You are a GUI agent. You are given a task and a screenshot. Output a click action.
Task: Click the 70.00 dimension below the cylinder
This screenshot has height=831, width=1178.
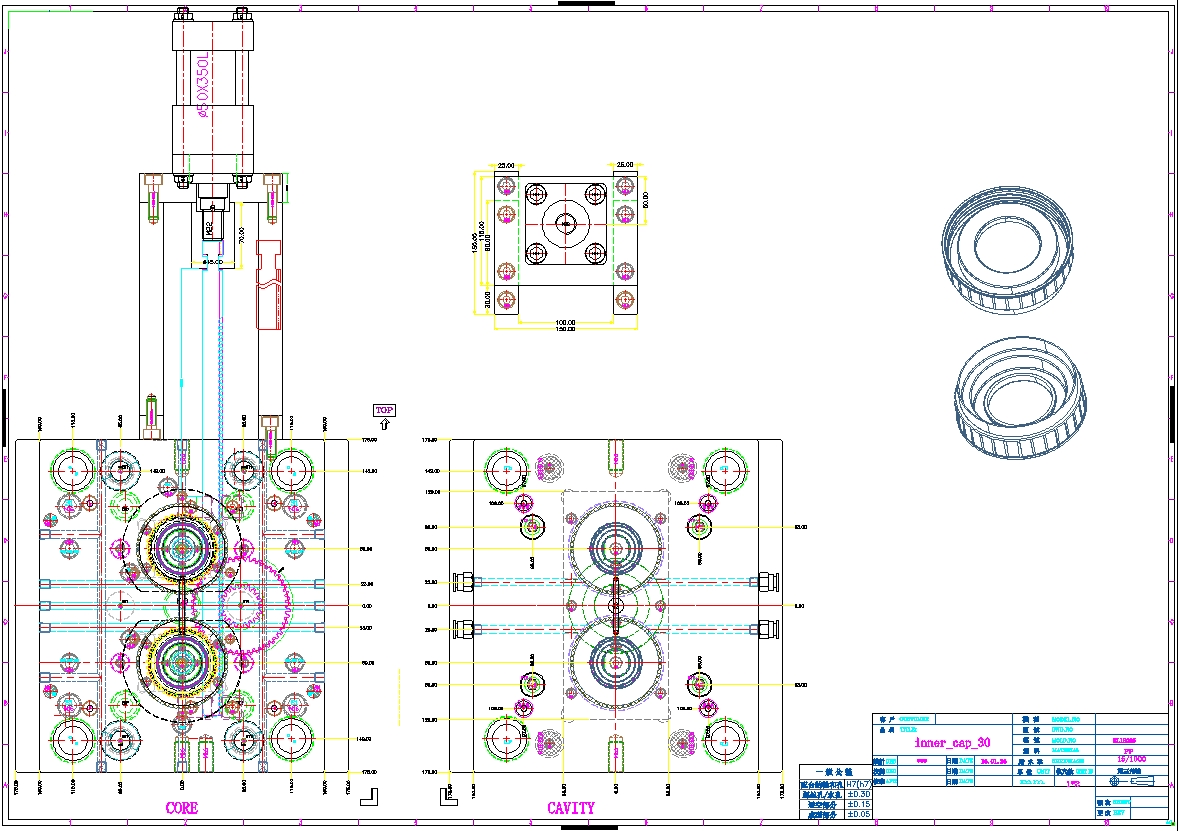tap(243, 236)
